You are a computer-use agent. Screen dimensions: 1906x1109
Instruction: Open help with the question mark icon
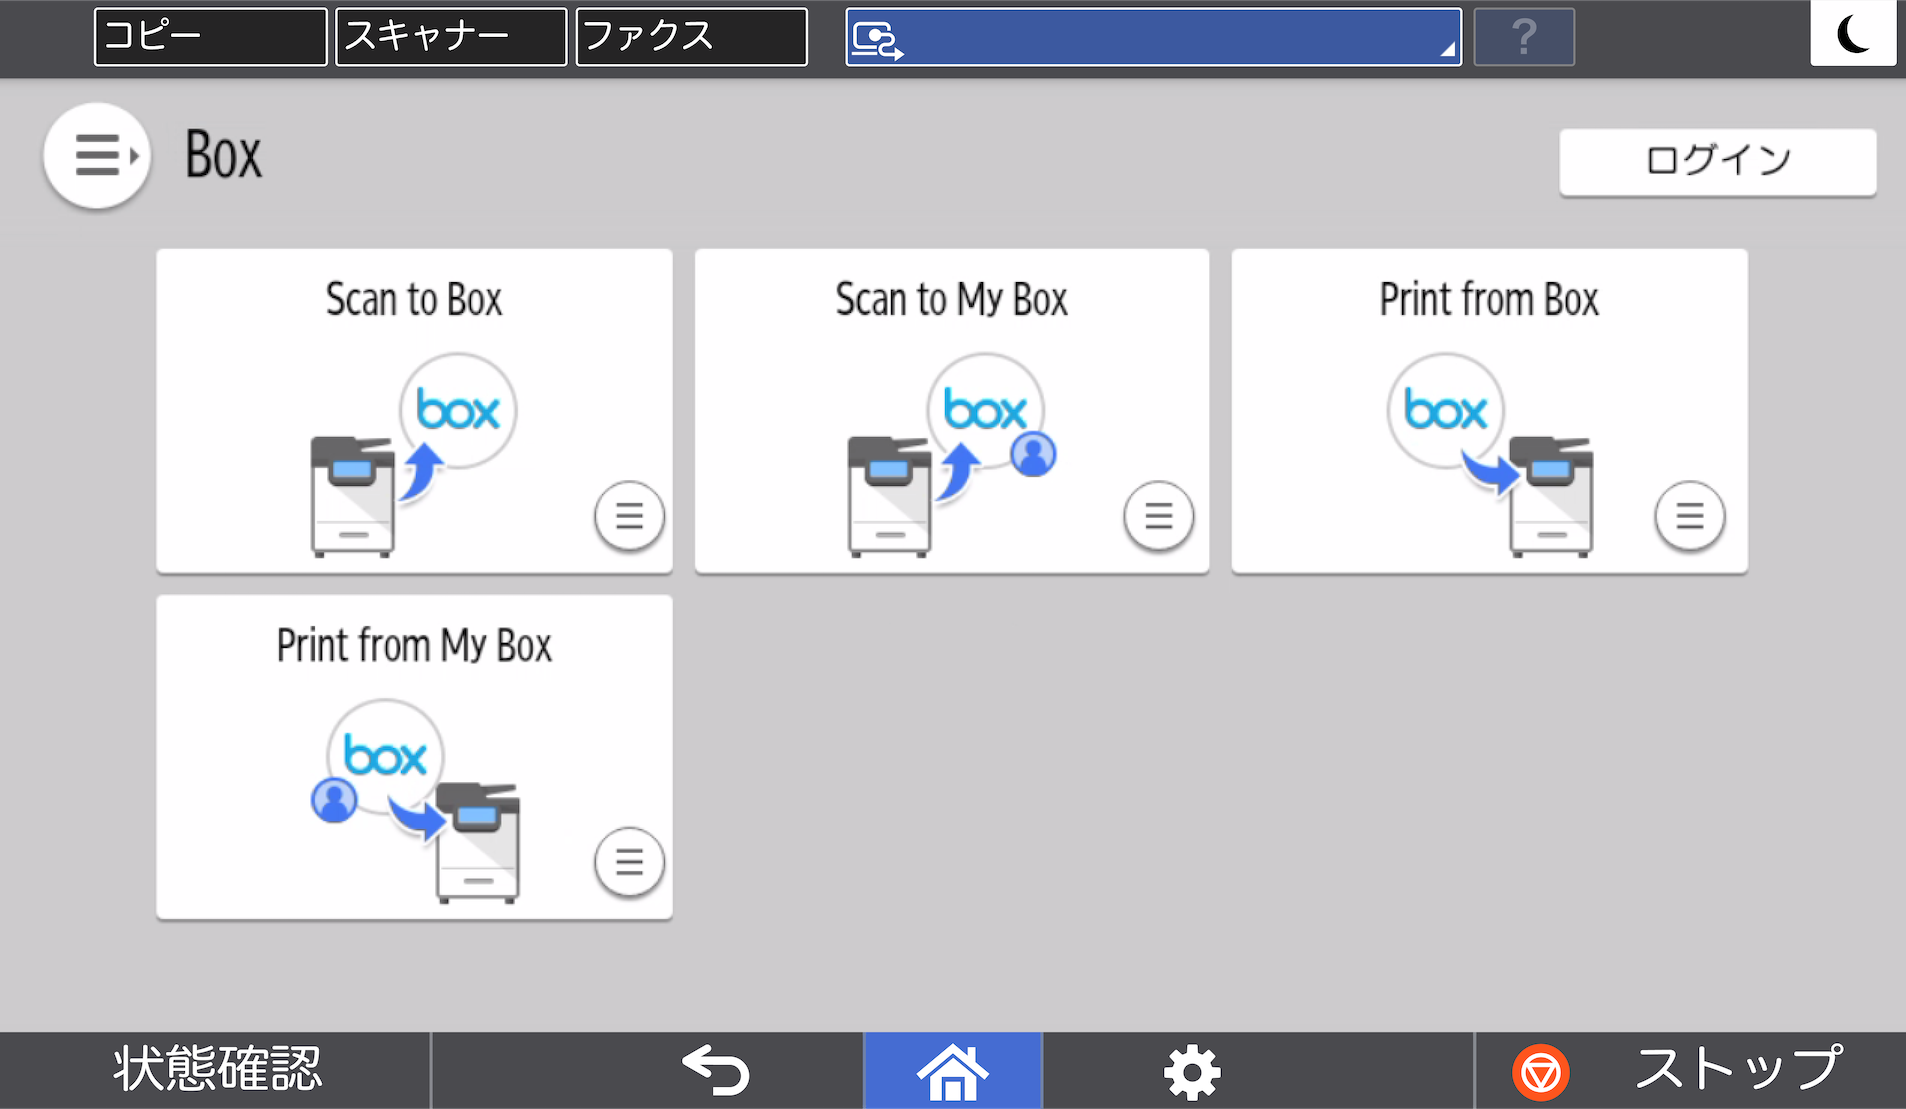click(x=1524, y=36)
